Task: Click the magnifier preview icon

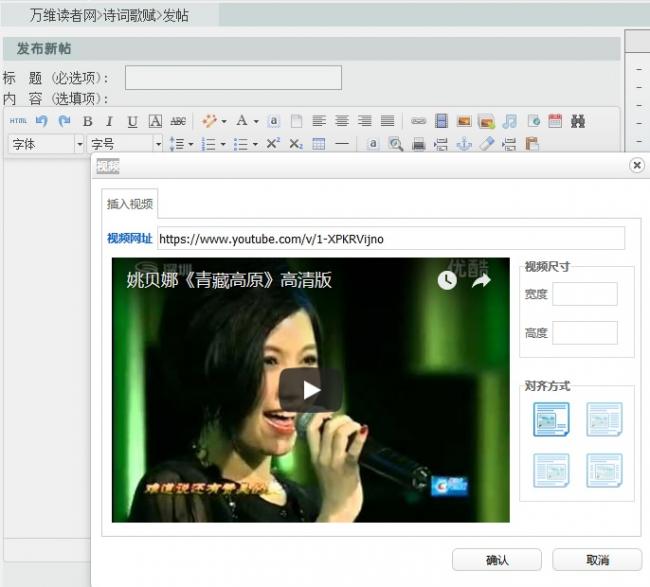Action: [x=396, y=144]
